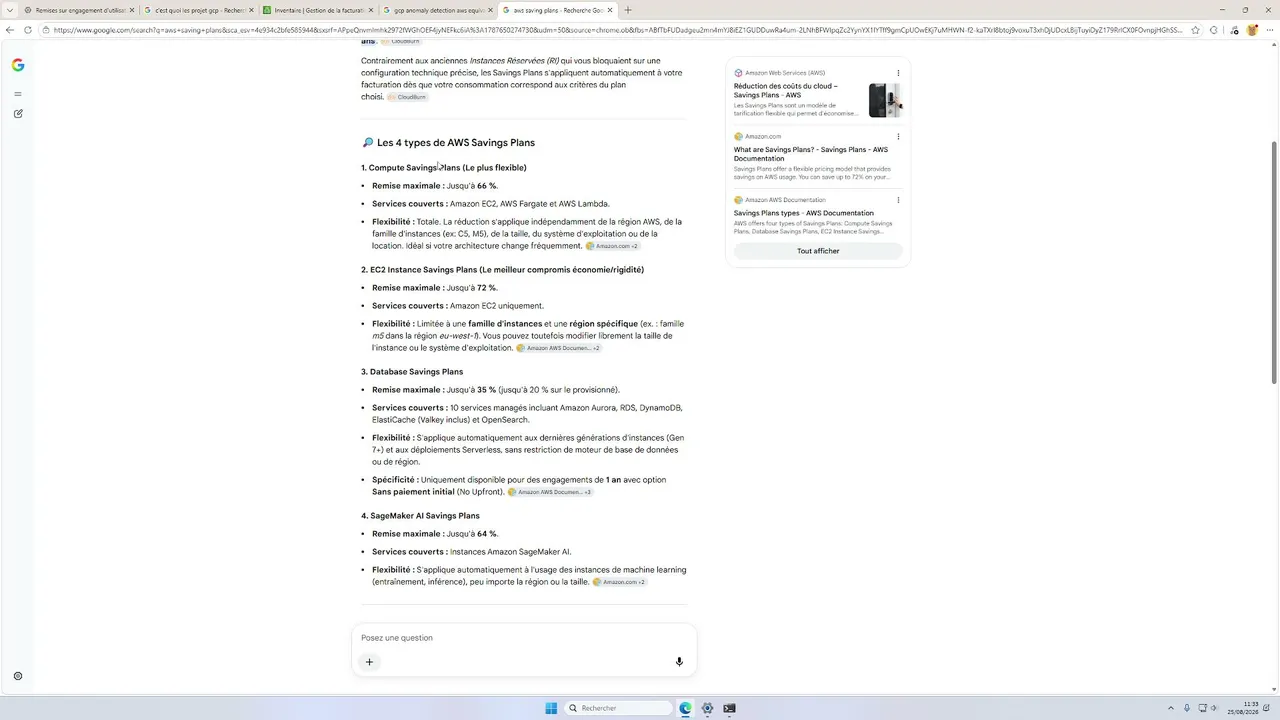Click the 'Amazon Web Services (AWS)' source name
The height and width of the screenshot is (720, 1280).
tap(785, 73)
